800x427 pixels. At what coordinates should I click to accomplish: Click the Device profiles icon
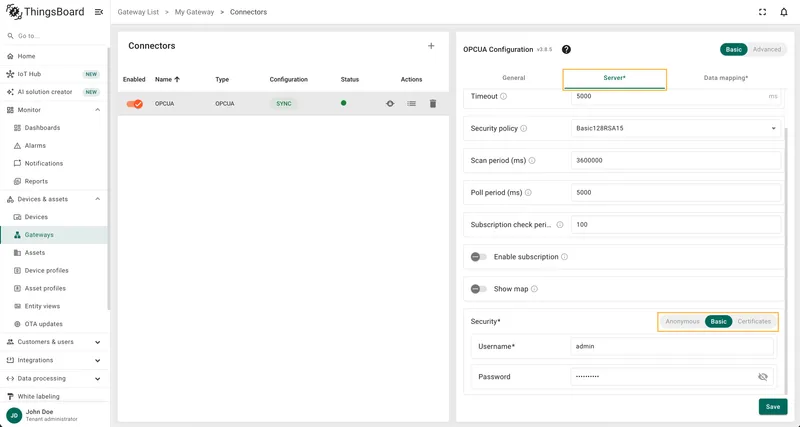click(17, 270)
